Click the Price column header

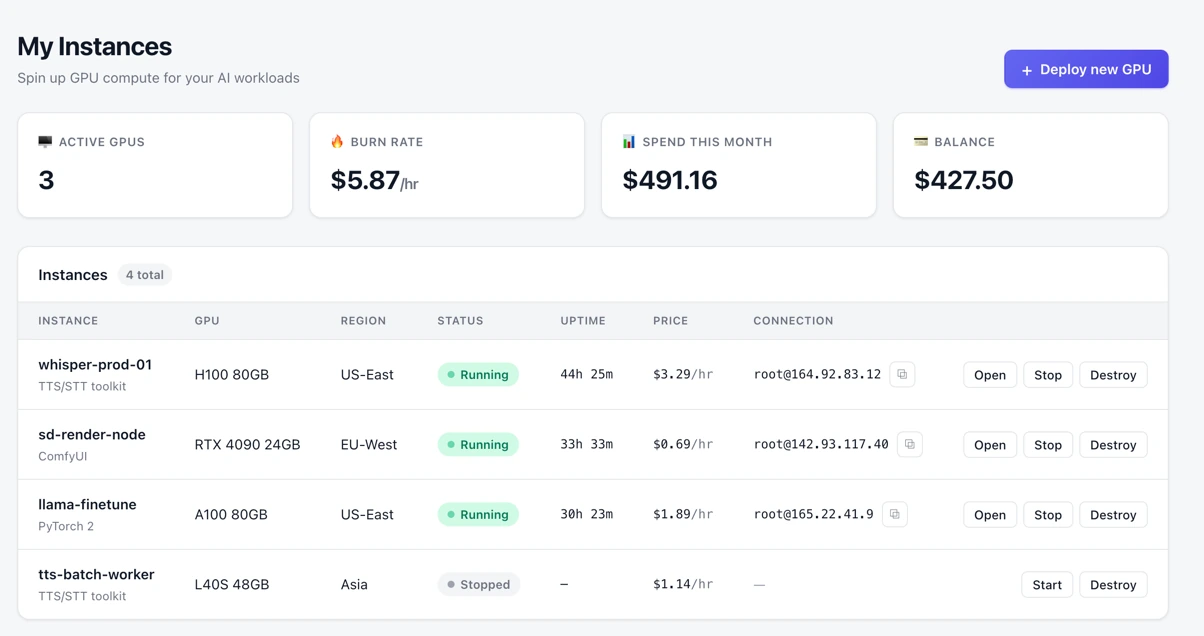click(x=670, y=321)
